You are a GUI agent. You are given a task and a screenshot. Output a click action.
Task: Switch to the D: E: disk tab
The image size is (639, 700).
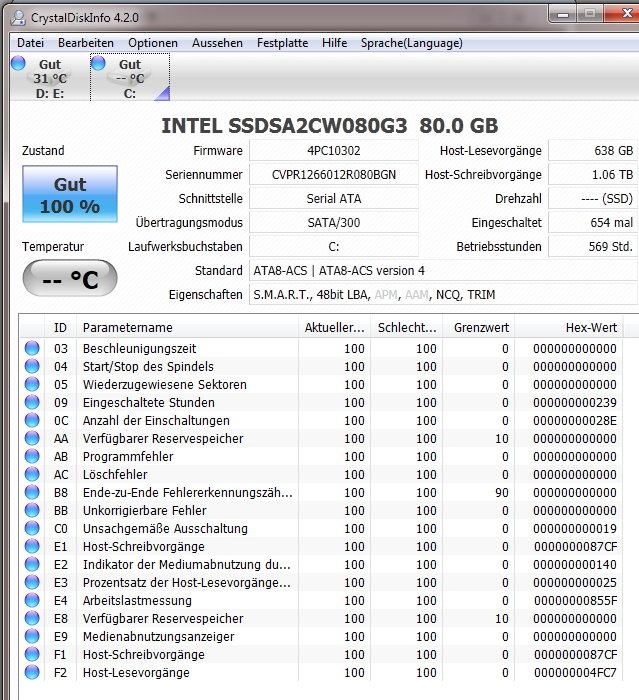50,78
